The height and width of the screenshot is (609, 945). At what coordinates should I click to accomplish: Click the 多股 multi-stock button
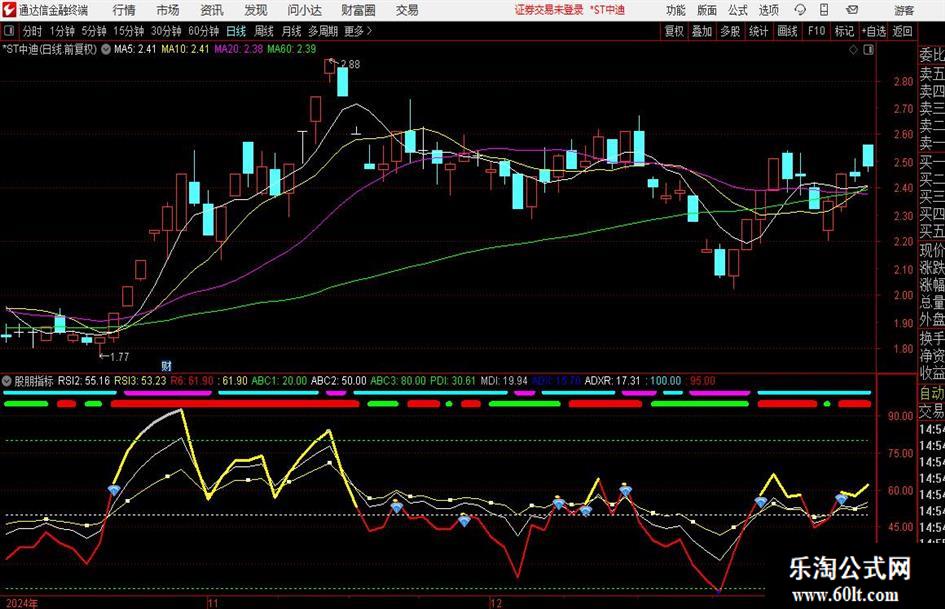(x=730, y=31)
